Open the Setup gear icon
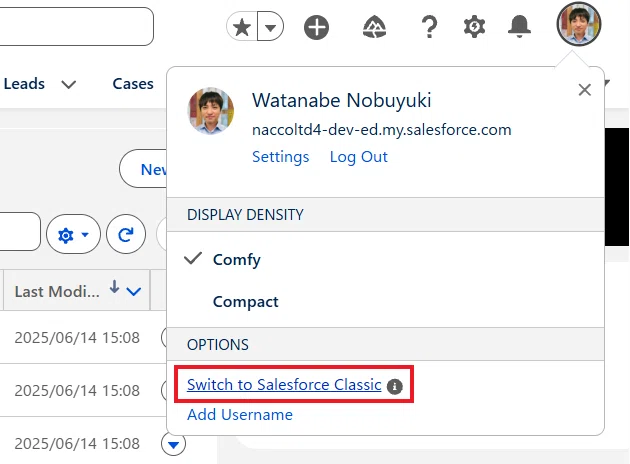630x464 pixels. point(475,27)
